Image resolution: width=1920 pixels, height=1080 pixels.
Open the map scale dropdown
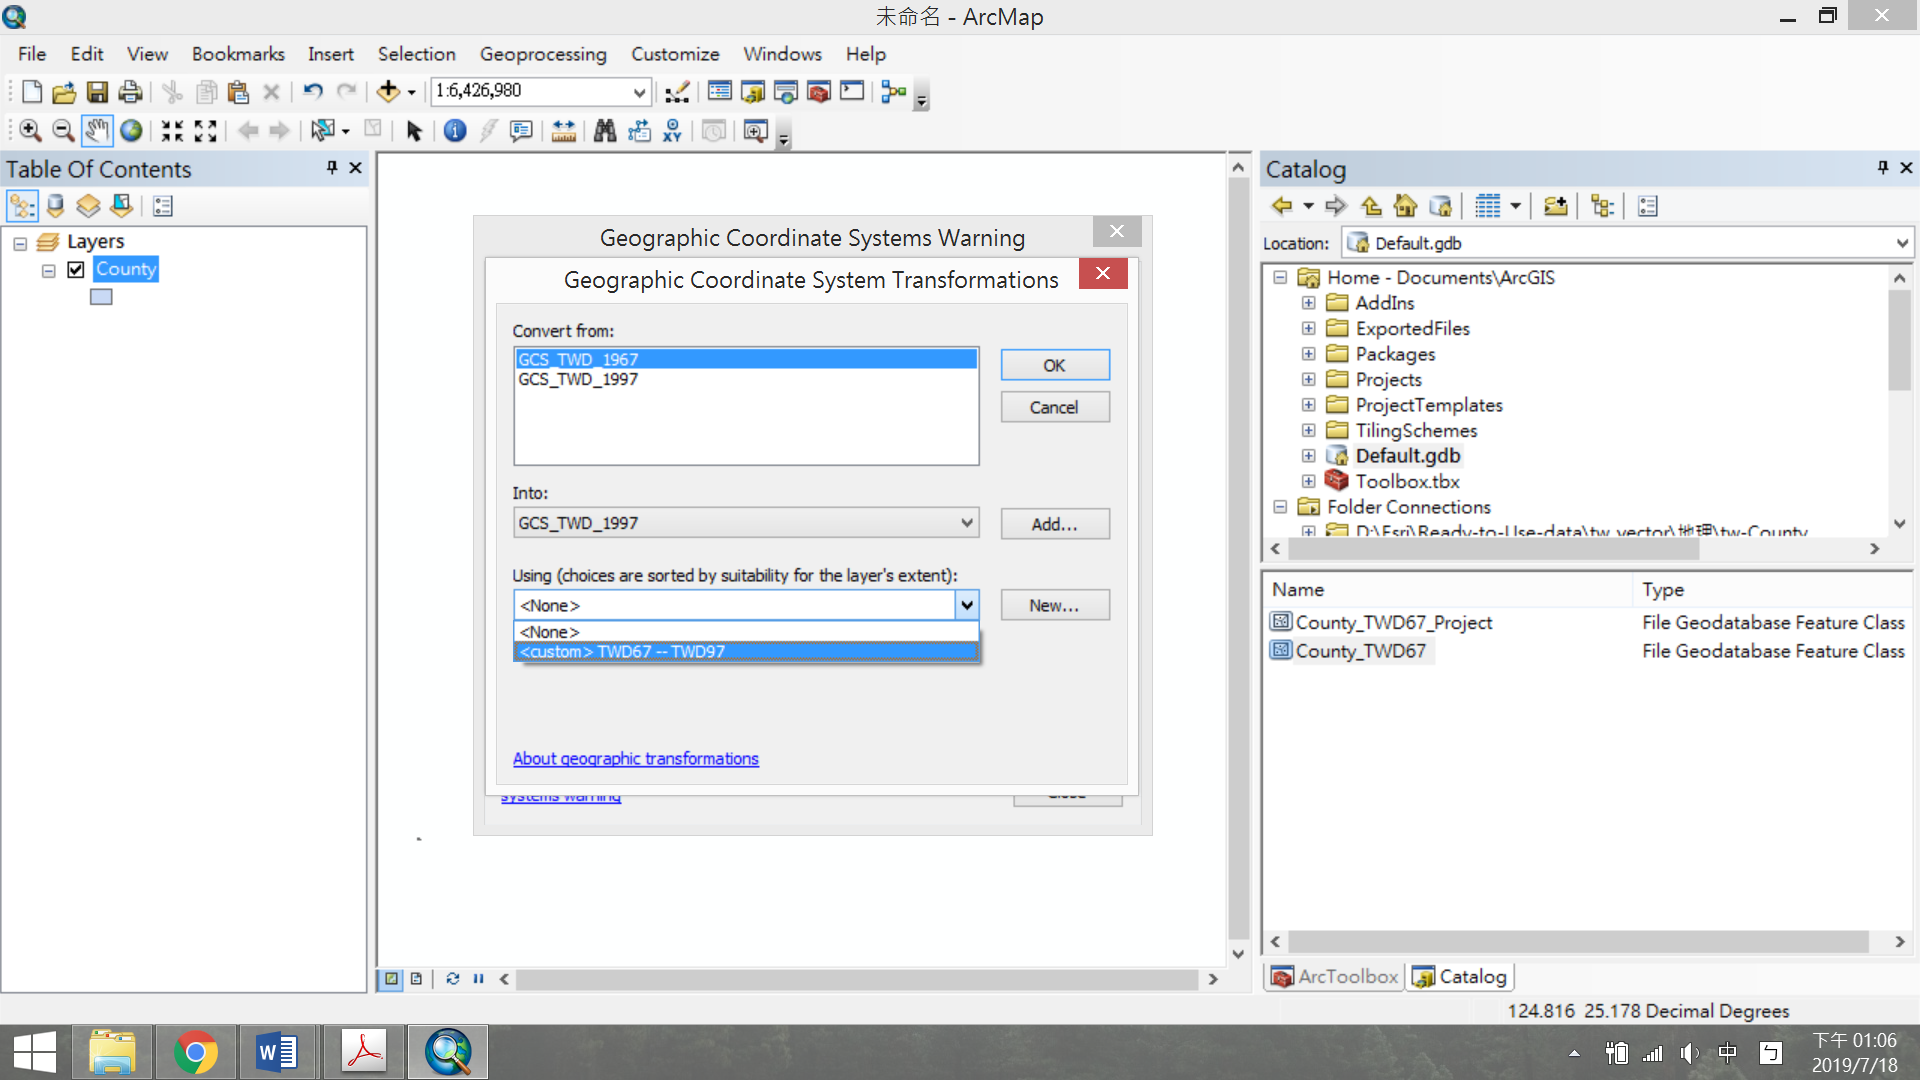[639, 92]
